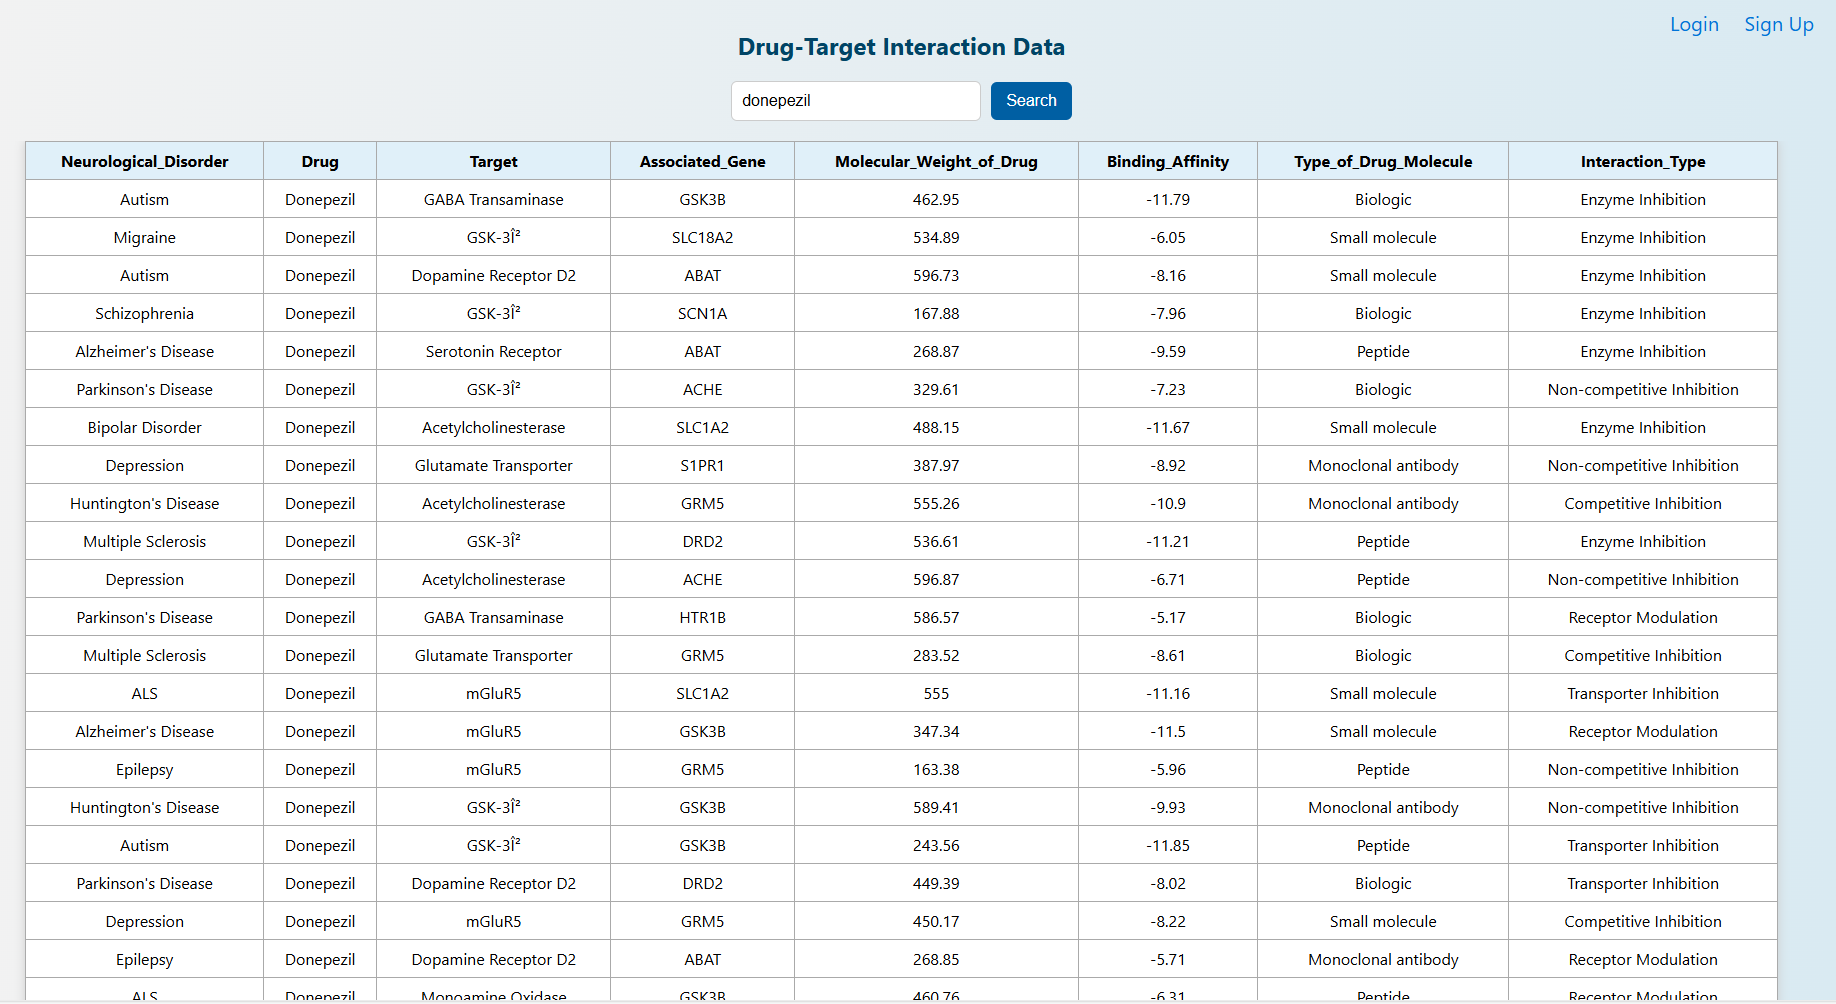Click binding affinity value -7.96
Viewport: 1836px width, 1004px height.
coord(1168,313)
